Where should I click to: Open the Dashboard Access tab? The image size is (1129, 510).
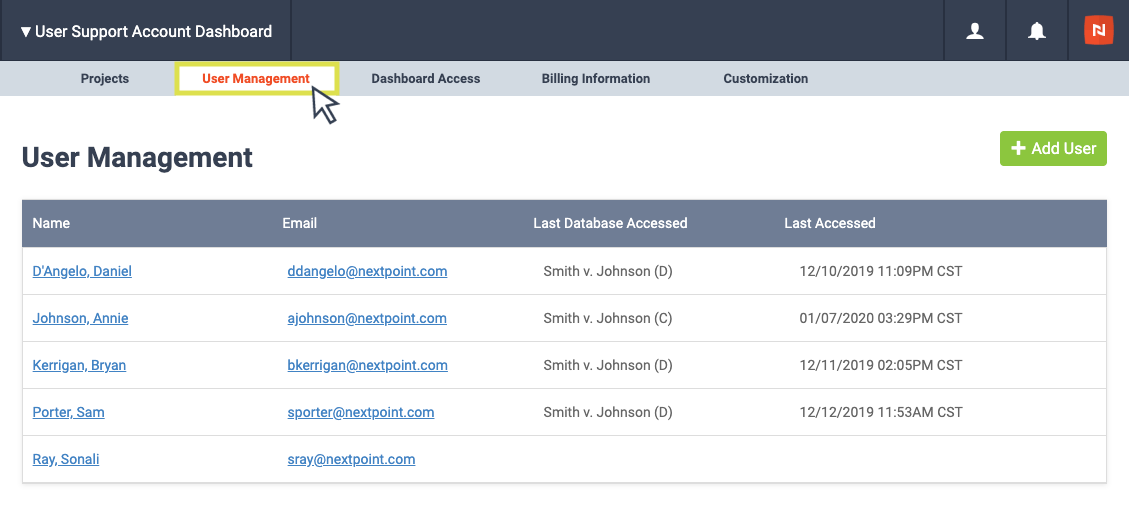click(x=425, y=78)
